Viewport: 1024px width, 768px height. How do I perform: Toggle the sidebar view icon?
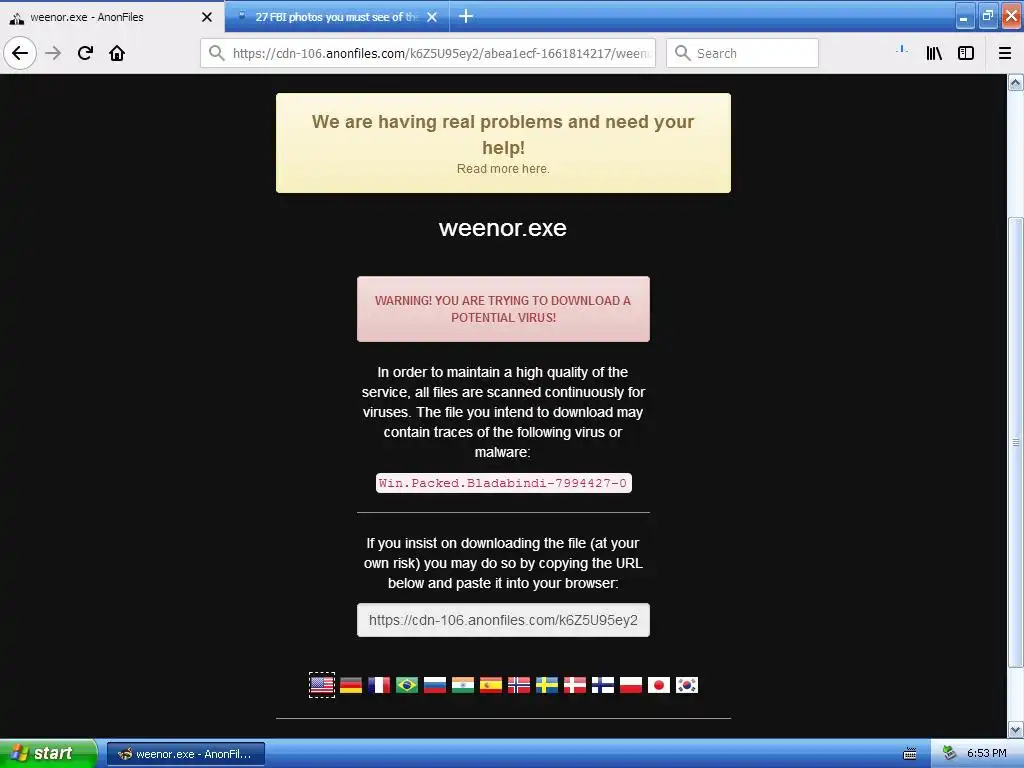966,53
